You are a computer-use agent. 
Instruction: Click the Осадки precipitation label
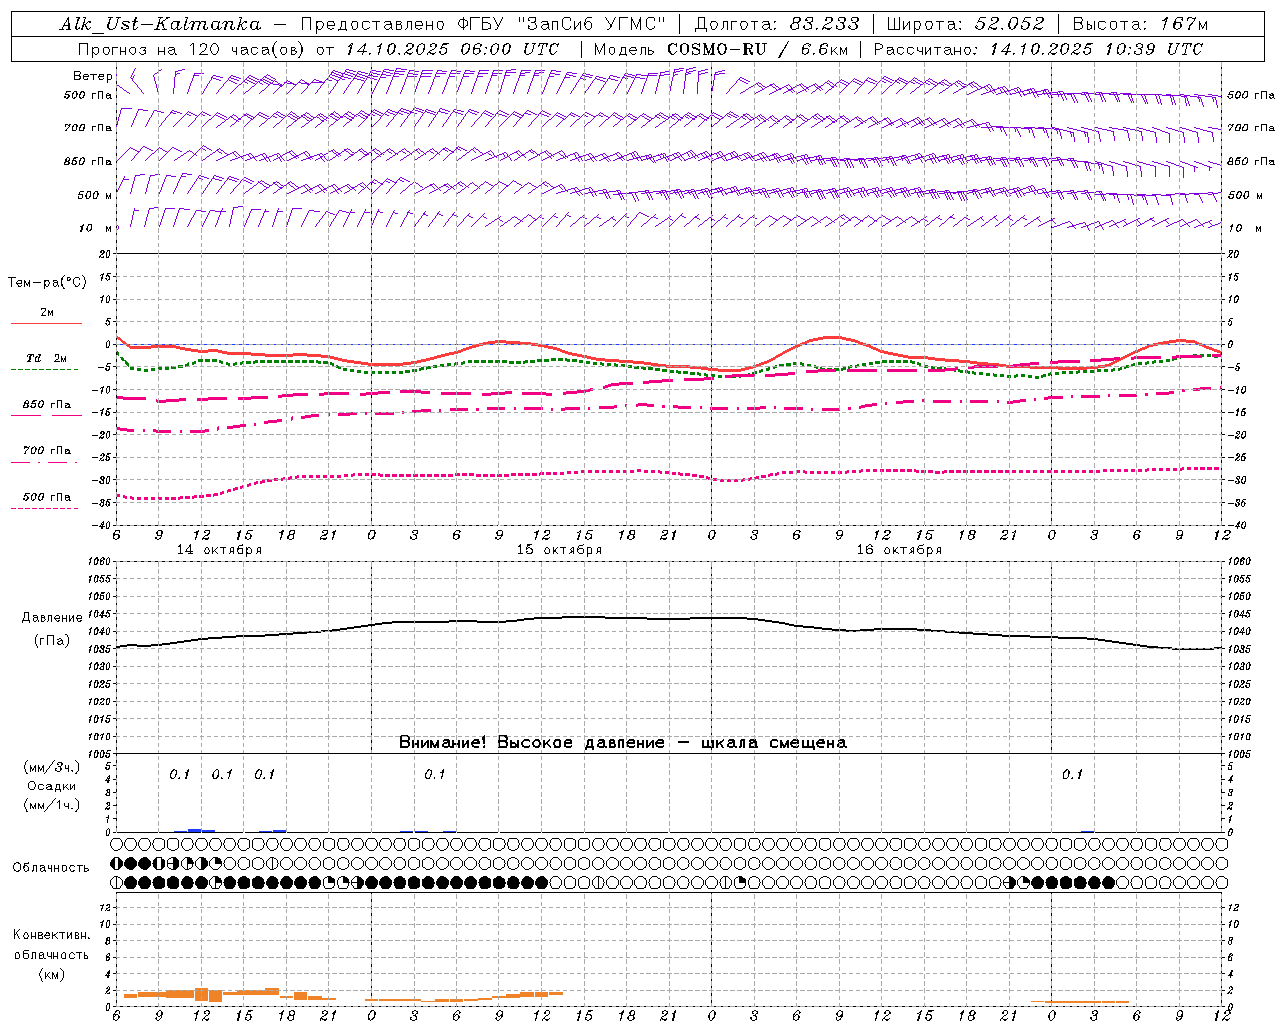51,786
